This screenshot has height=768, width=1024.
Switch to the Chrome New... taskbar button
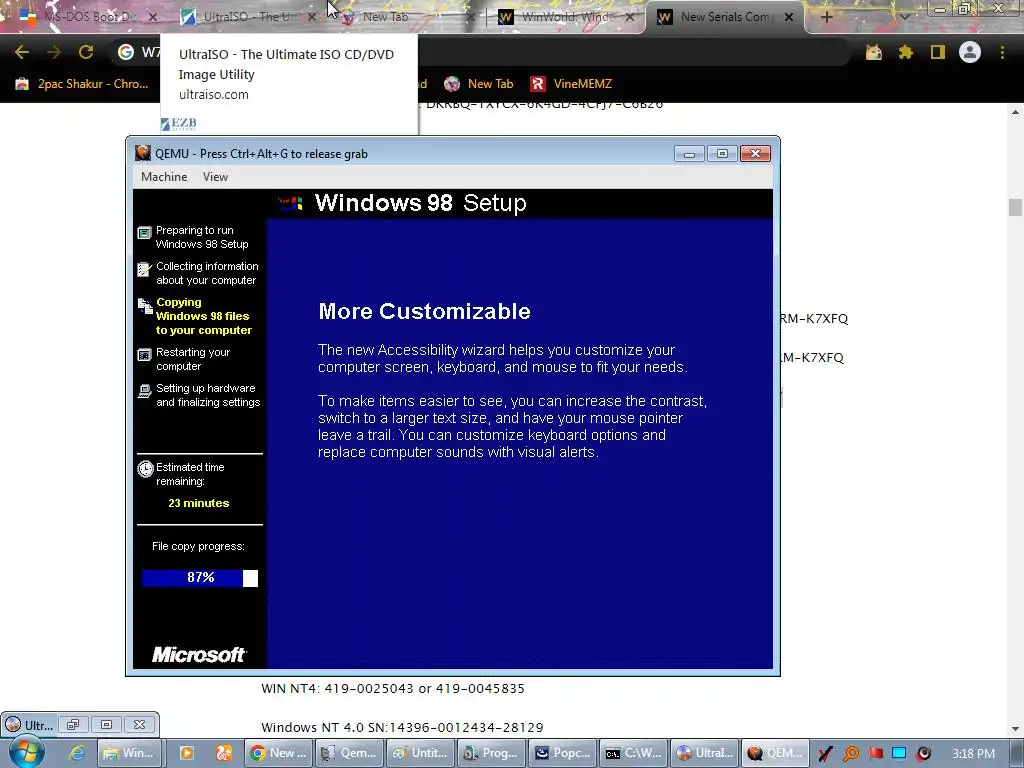click(x=279, y=753)
